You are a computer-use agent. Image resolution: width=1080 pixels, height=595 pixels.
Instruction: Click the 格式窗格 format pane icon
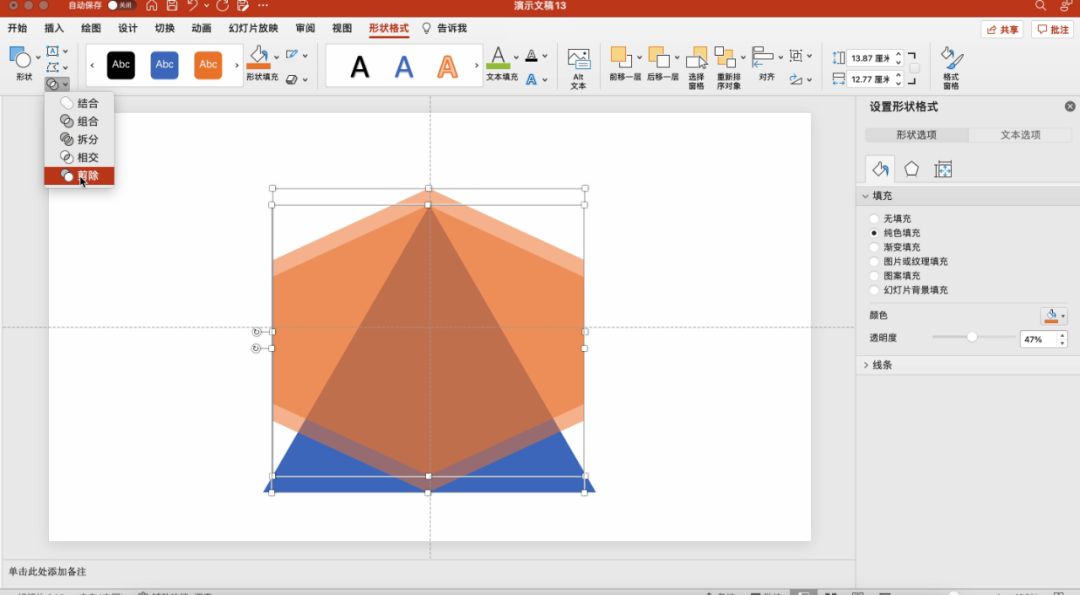(x=950, y=62)
